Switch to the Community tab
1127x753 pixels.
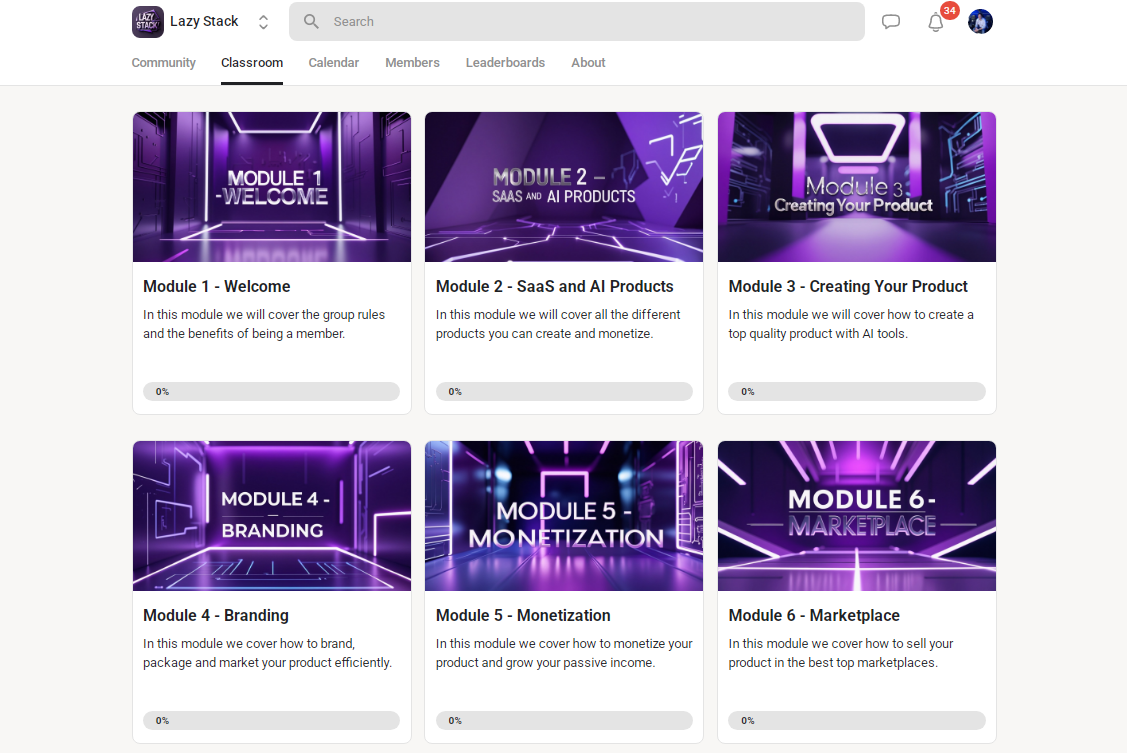(163, 62)
